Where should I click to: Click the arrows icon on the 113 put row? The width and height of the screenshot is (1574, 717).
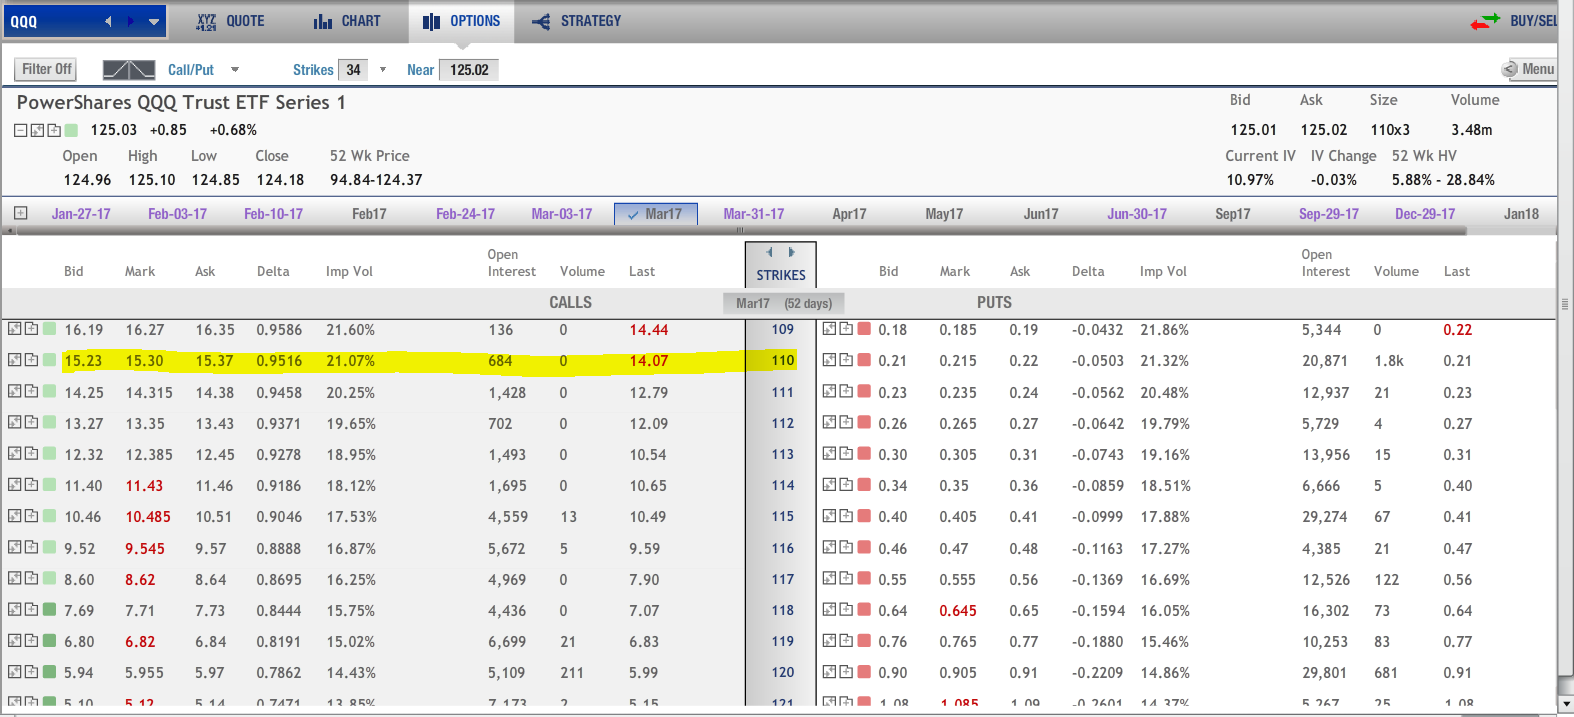pos(829,454)
